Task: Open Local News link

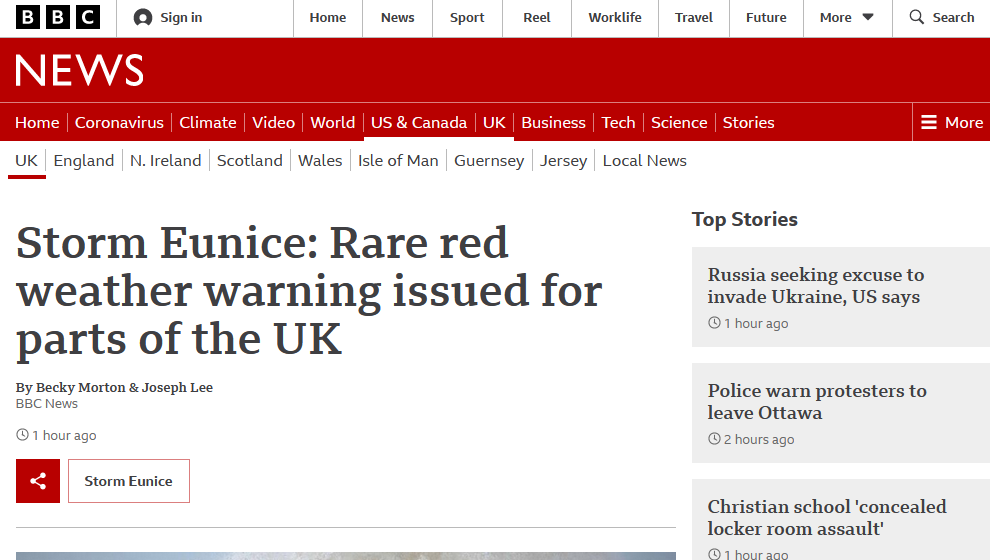Action: (x=645, y=161)
